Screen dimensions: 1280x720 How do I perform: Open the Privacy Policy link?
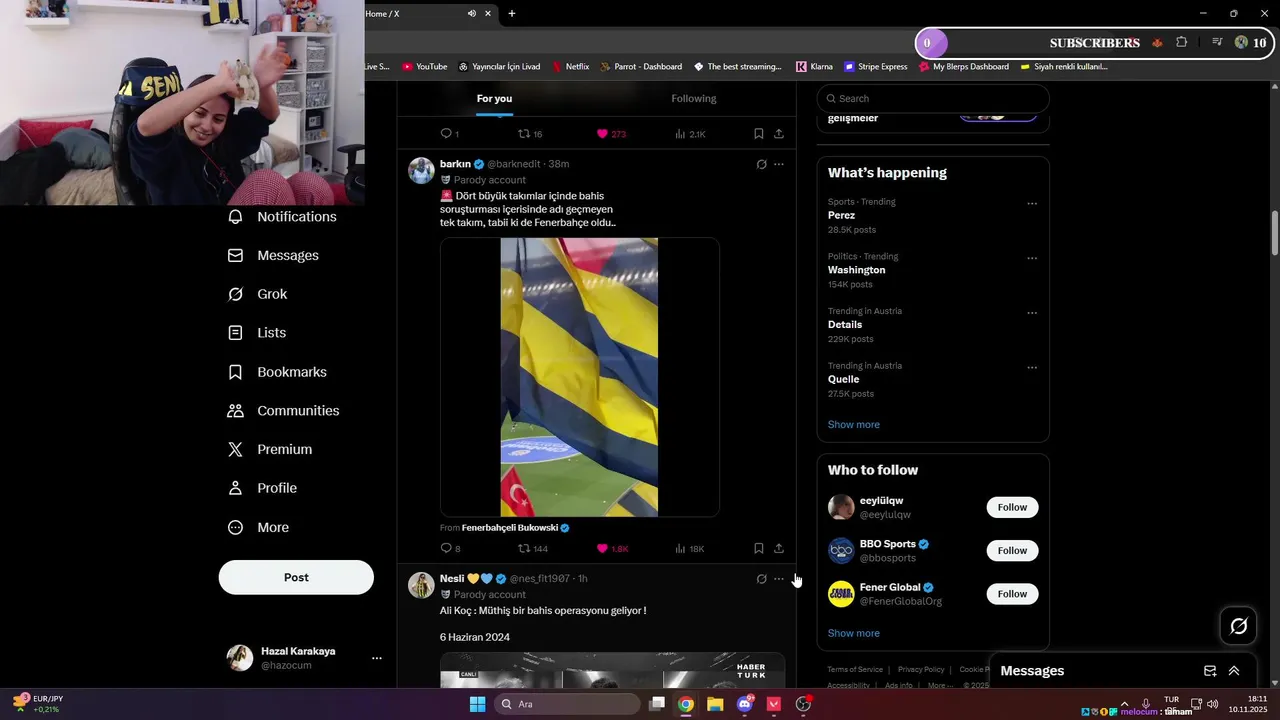pos(921,670)
